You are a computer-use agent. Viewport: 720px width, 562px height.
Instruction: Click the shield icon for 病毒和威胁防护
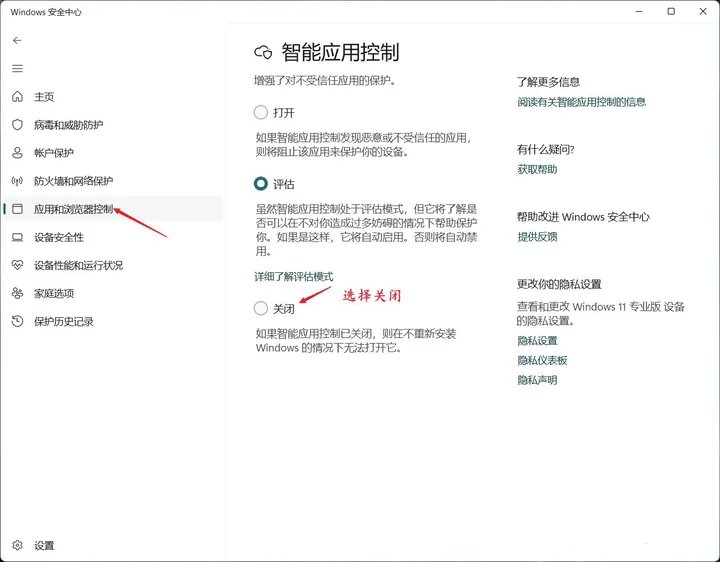point(16,125)
